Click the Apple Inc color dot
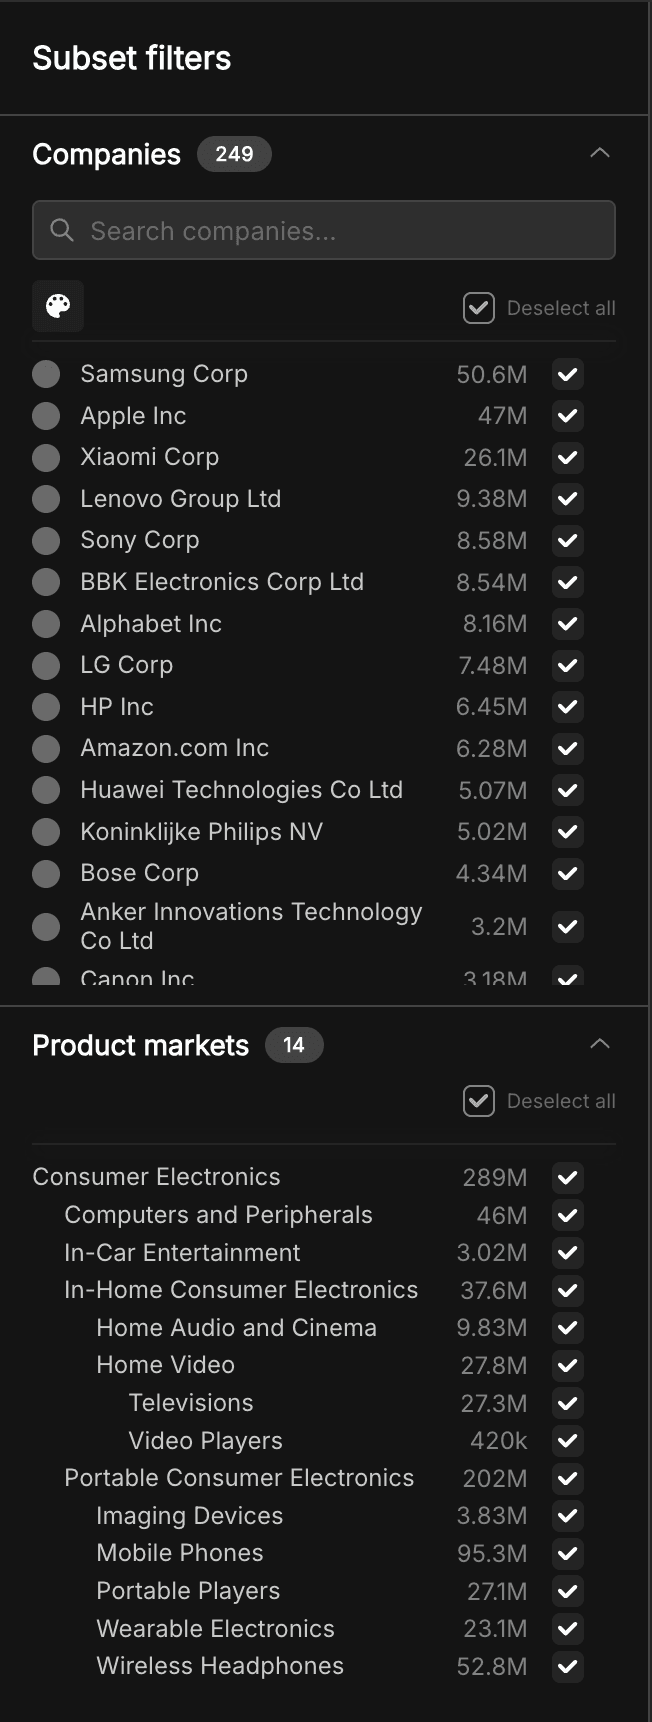Image resolution: width=652 pixels, height=1722 pixels. (46, 416)
